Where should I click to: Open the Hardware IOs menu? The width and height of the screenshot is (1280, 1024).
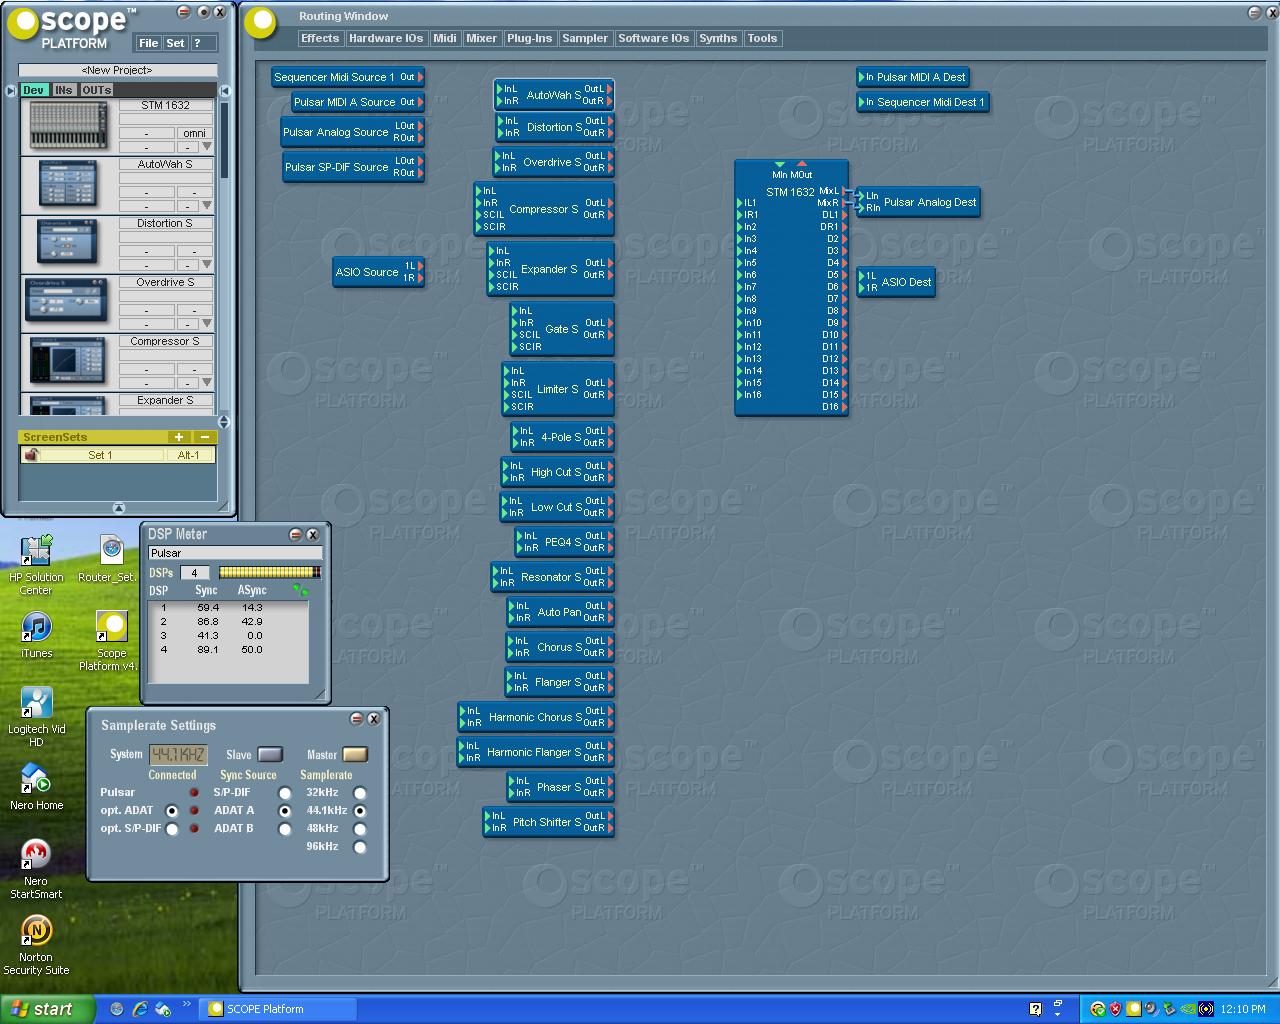[x=386, y=38]
